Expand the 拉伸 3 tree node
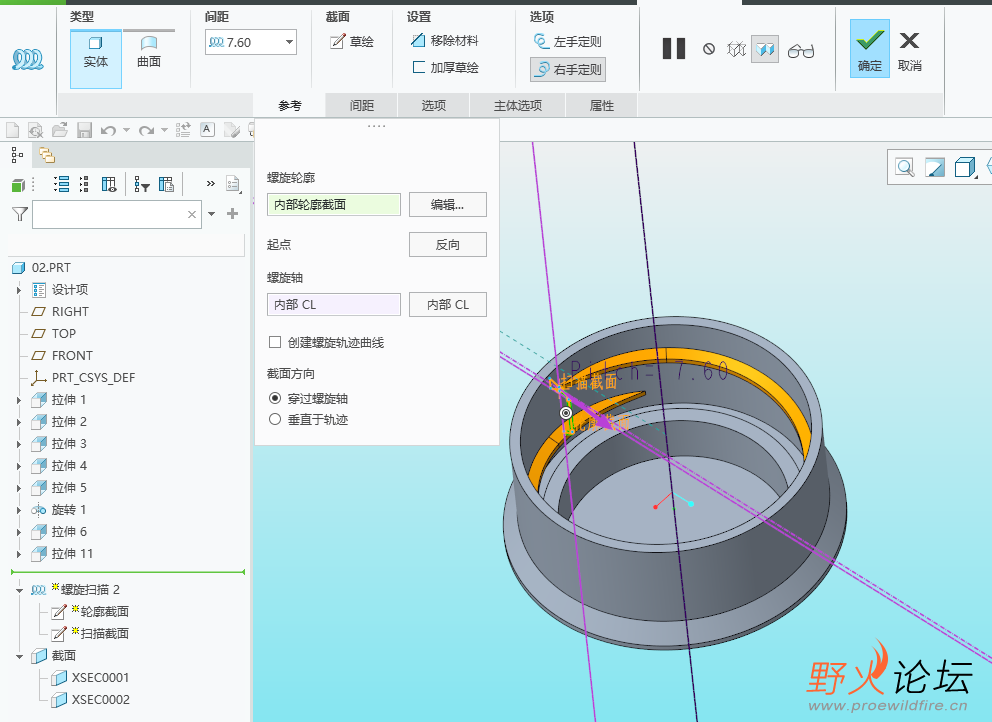992x722 pixels. [x=18, y=444]
